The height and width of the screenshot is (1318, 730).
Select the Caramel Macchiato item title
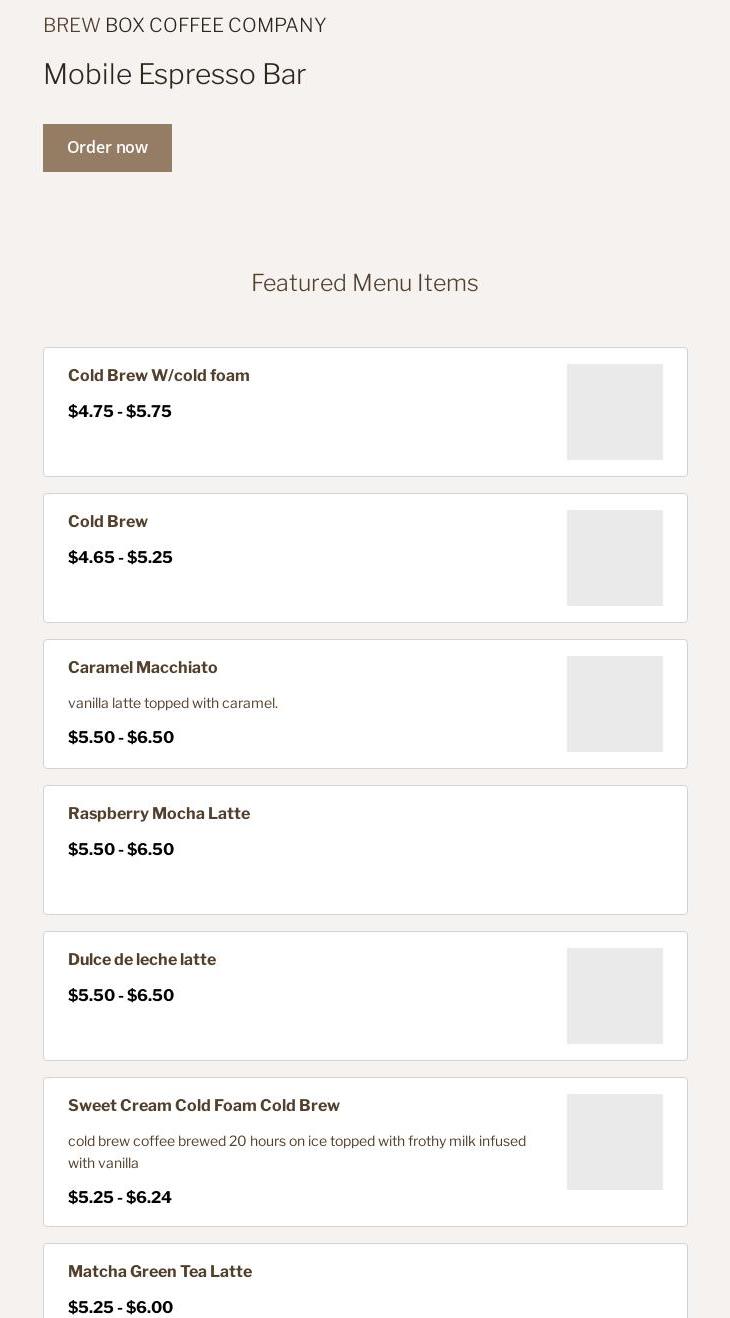143,668
